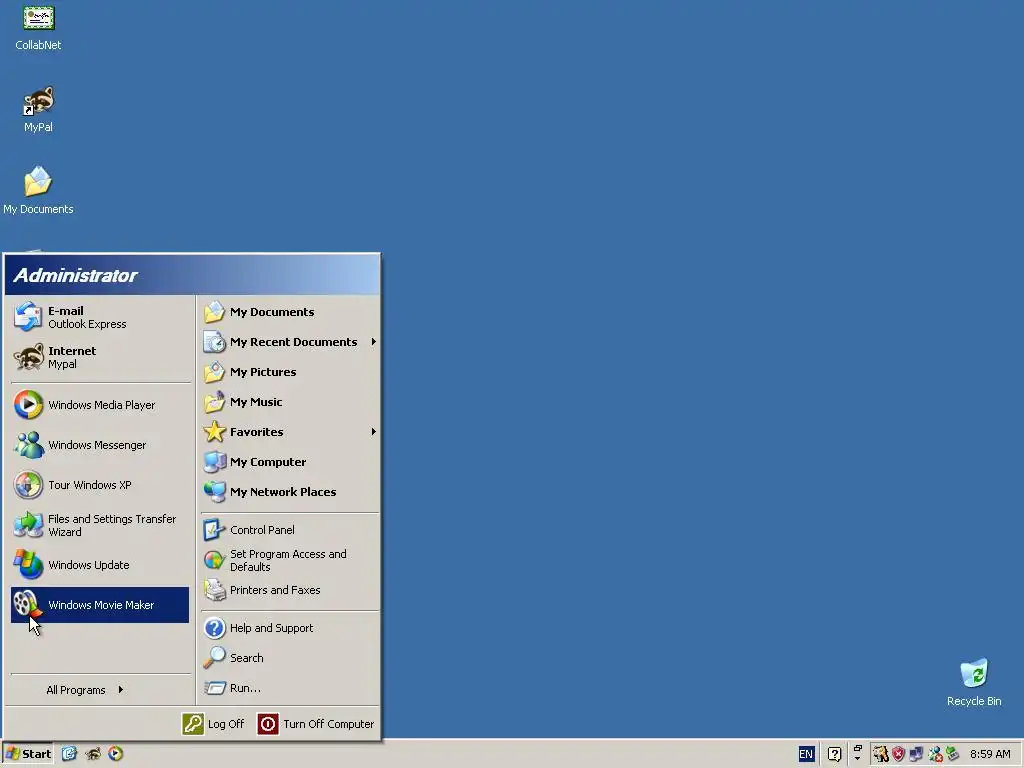Click the language bar restore icon
This screenshot has height=768, width=1024.
[857, 748]
